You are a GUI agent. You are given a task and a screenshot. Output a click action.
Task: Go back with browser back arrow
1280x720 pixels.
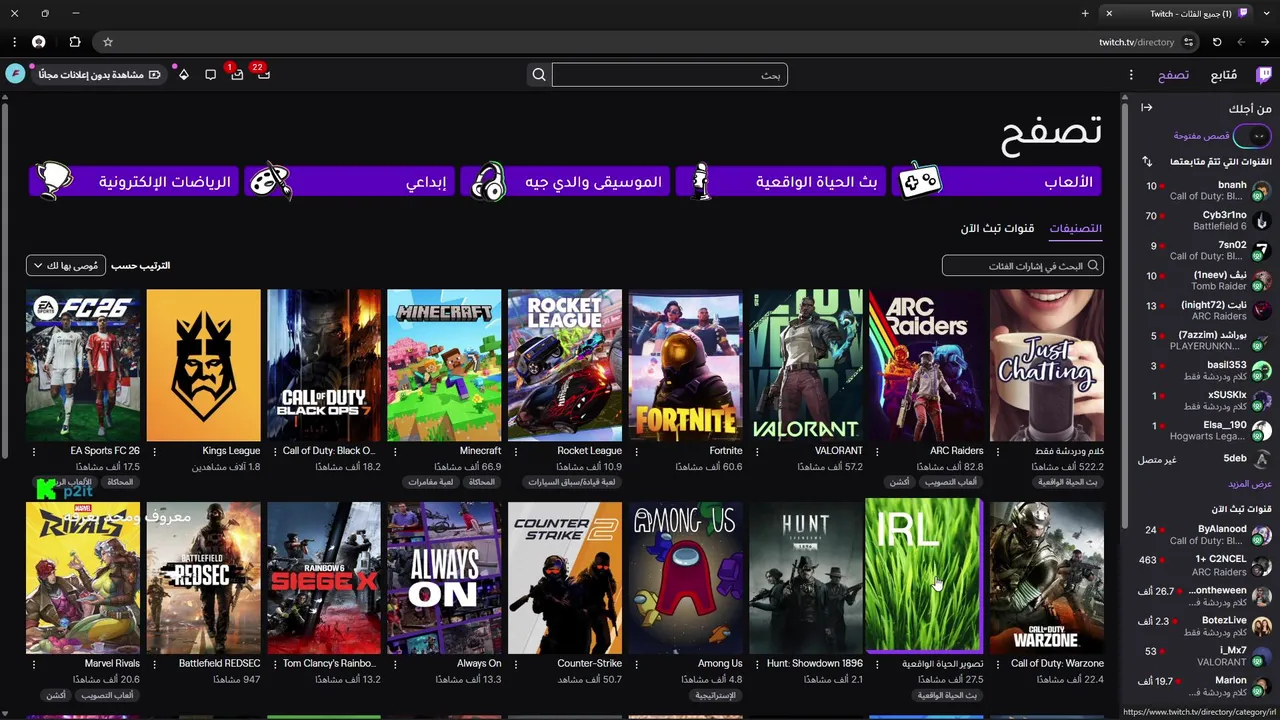click(1265, 42)
